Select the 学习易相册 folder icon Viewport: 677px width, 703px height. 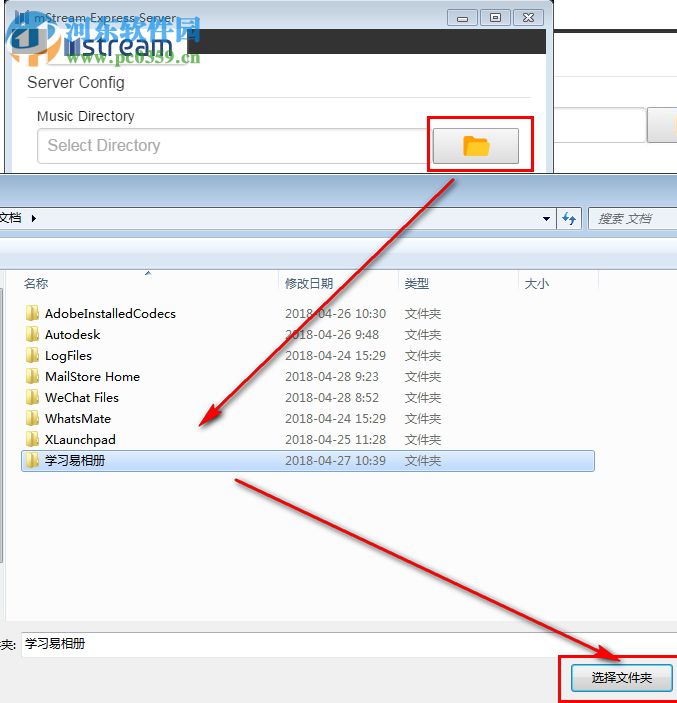click(32, 460)
